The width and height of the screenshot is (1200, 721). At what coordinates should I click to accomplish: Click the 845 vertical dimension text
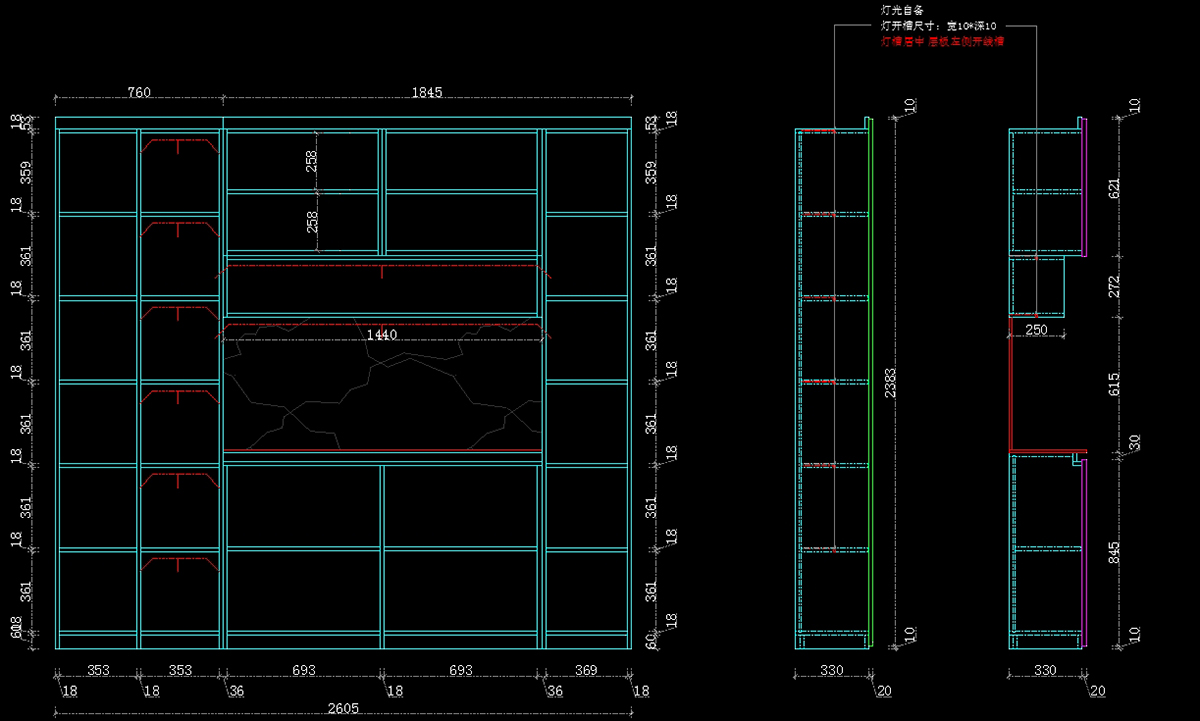pos(1115,553)
